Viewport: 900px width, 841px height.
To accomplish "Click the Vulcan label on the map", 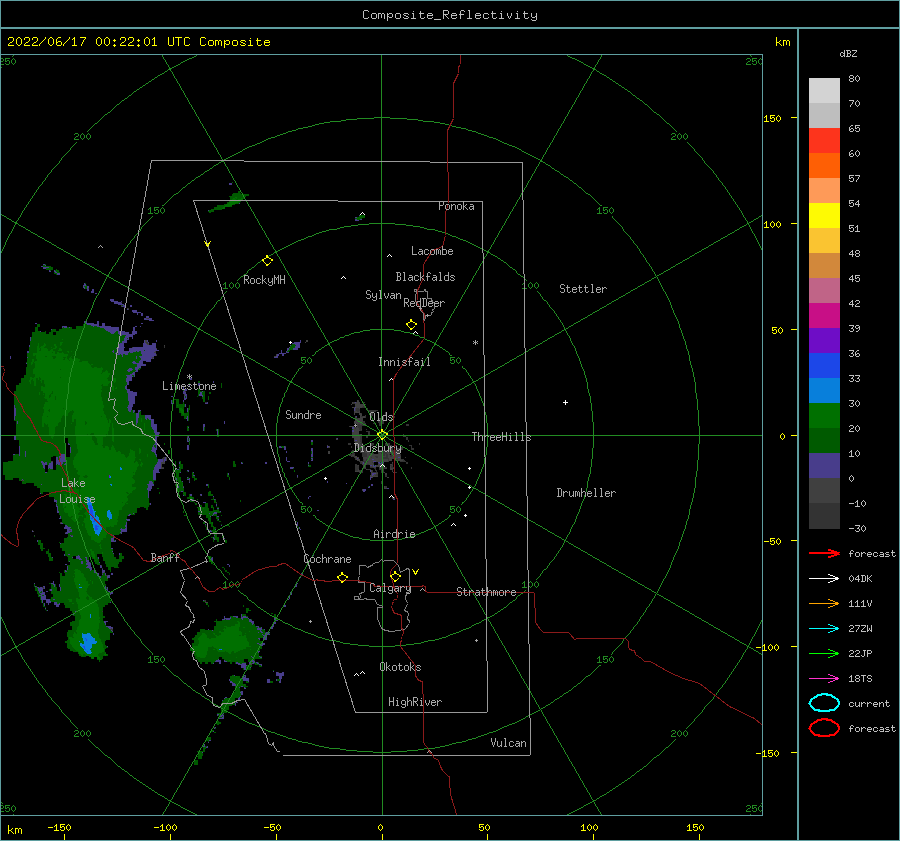I will point(509,743).
